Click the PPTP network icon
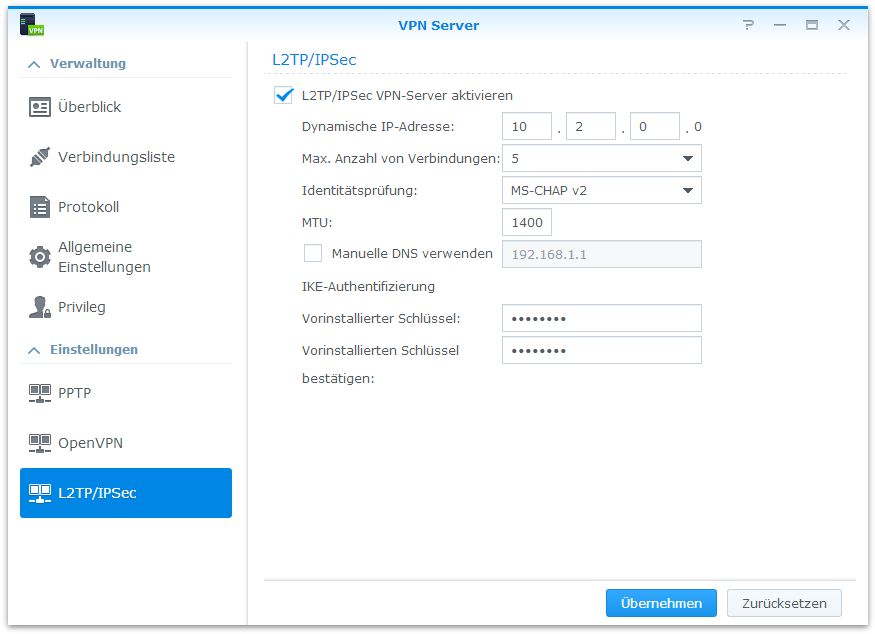 point(40,393)
